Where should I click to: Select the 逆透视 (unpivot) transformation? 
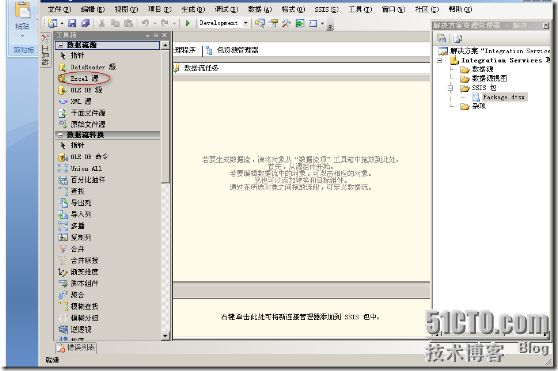(75, 329)
